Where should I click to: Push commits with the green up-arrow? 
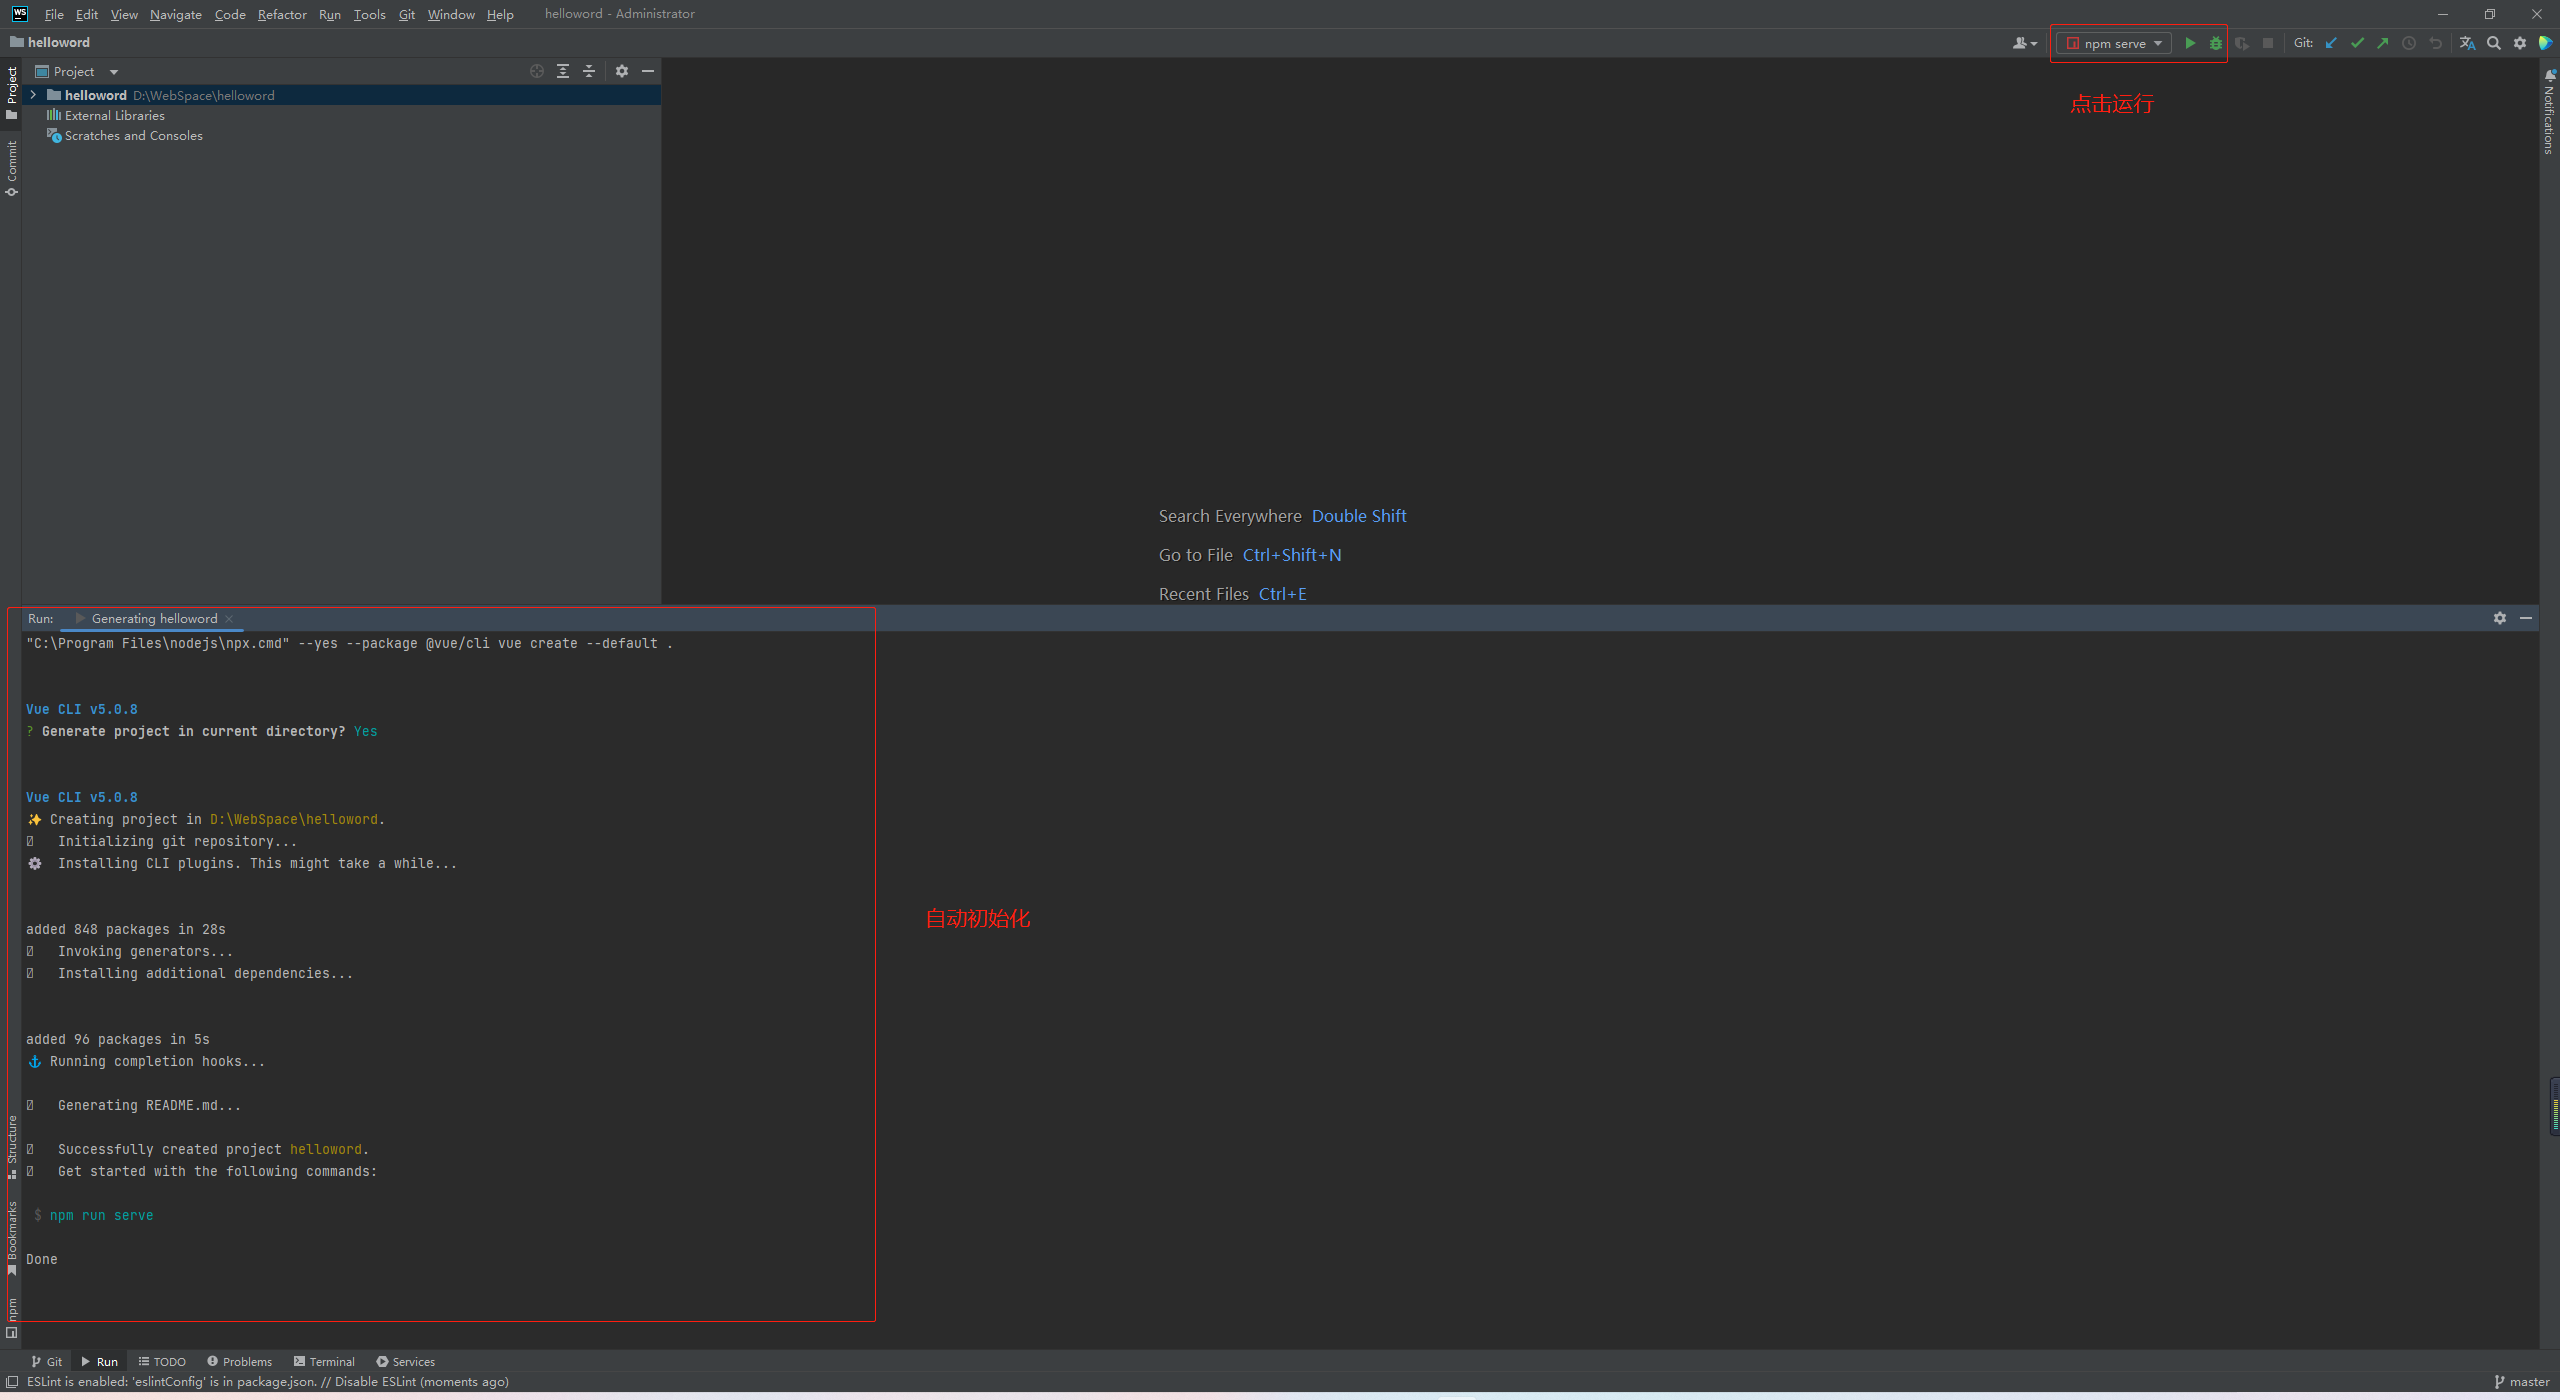point(2383,43)
